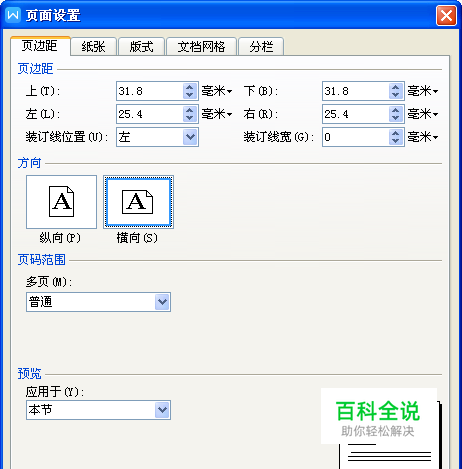462x469 pixels.
Task: Click the 右(R) margin input field
Action: (356, 114)
